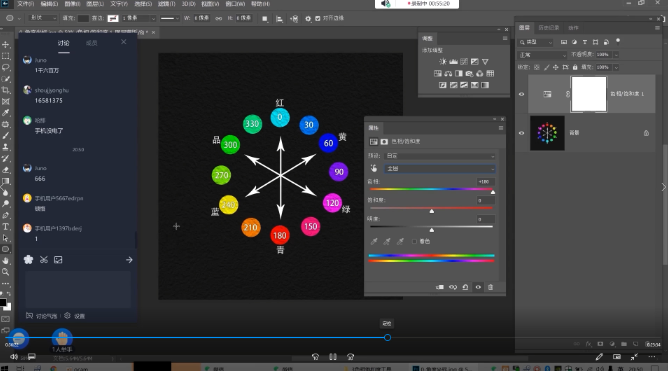This screenshot has height=371, width=668.
Task: Select the Rectangular Marquee tool
Action: 6,56
